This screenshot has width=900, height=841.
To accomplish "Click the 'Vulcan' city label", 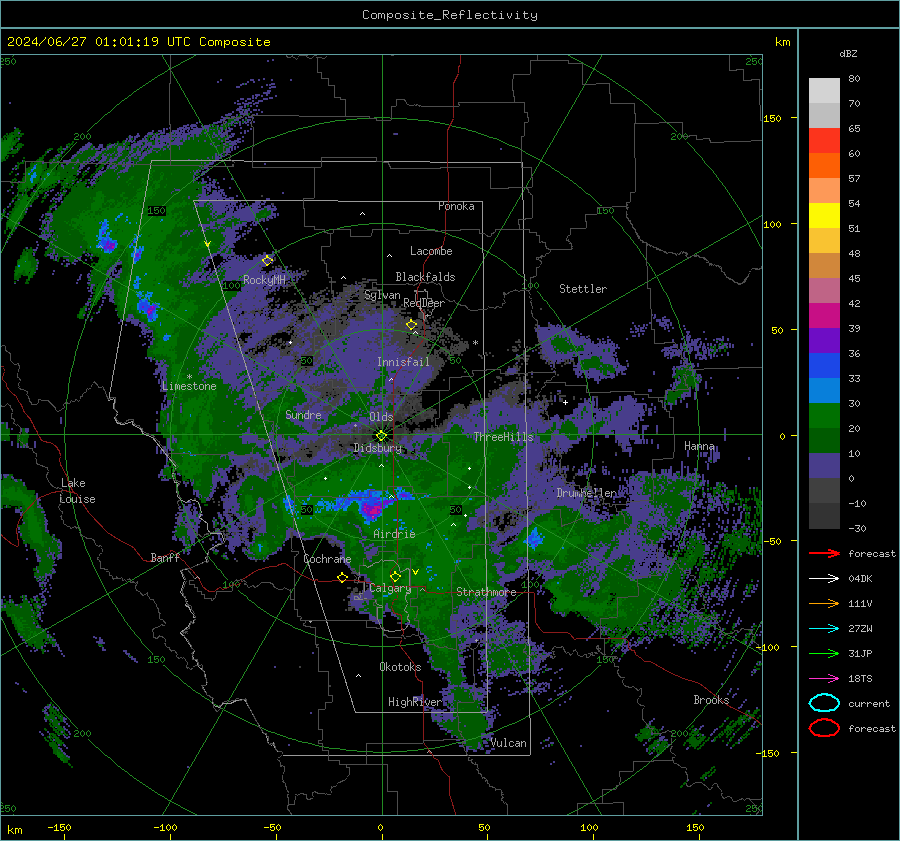I will point(509,743).
